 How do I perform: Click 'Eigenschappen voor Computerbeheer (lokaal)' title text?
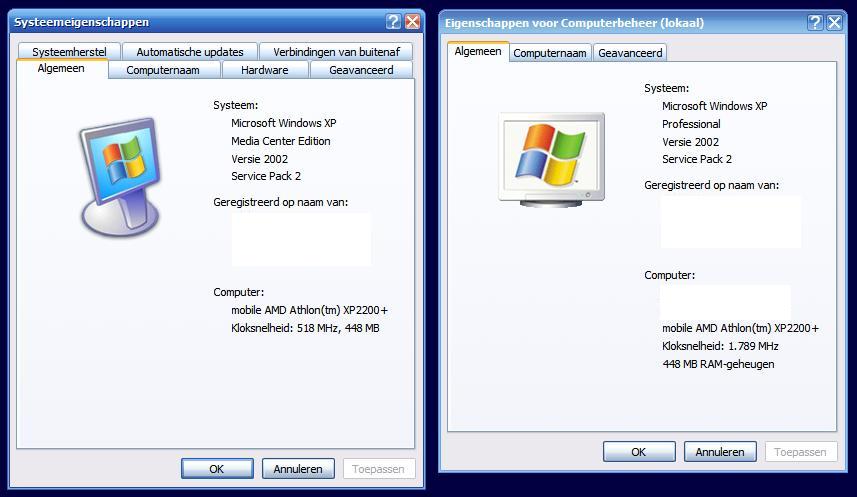tap(574, 23)
